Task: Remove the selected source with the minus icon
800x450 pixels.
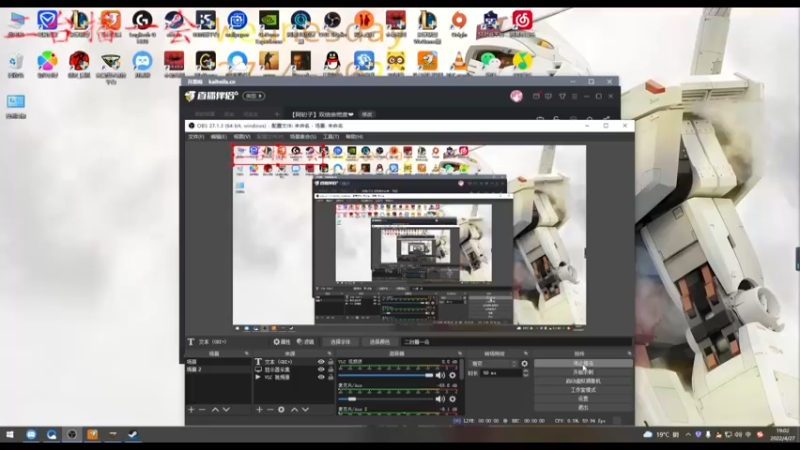Action: (270, 409)
